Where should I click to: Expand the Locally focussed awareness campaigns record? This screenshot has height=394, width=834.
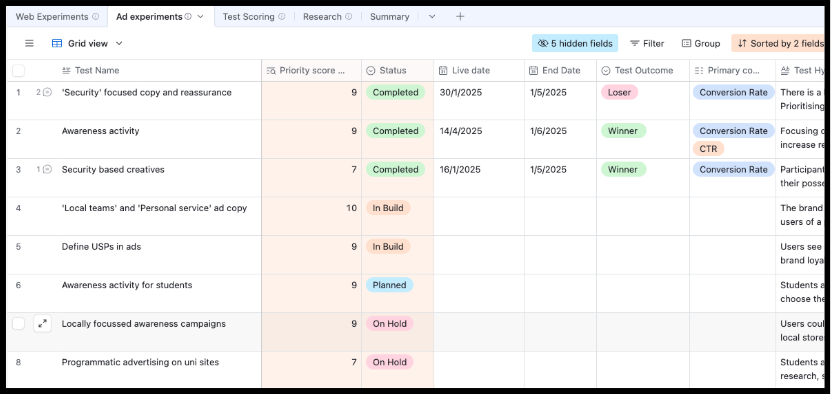coord(43,323)
